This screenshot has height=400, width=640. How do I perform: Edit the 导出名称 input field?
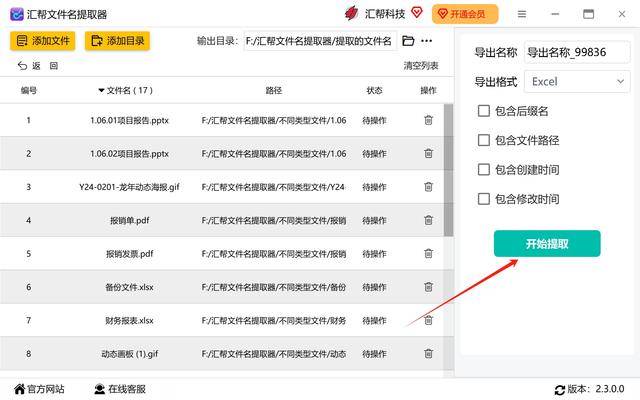pos(577,52)
